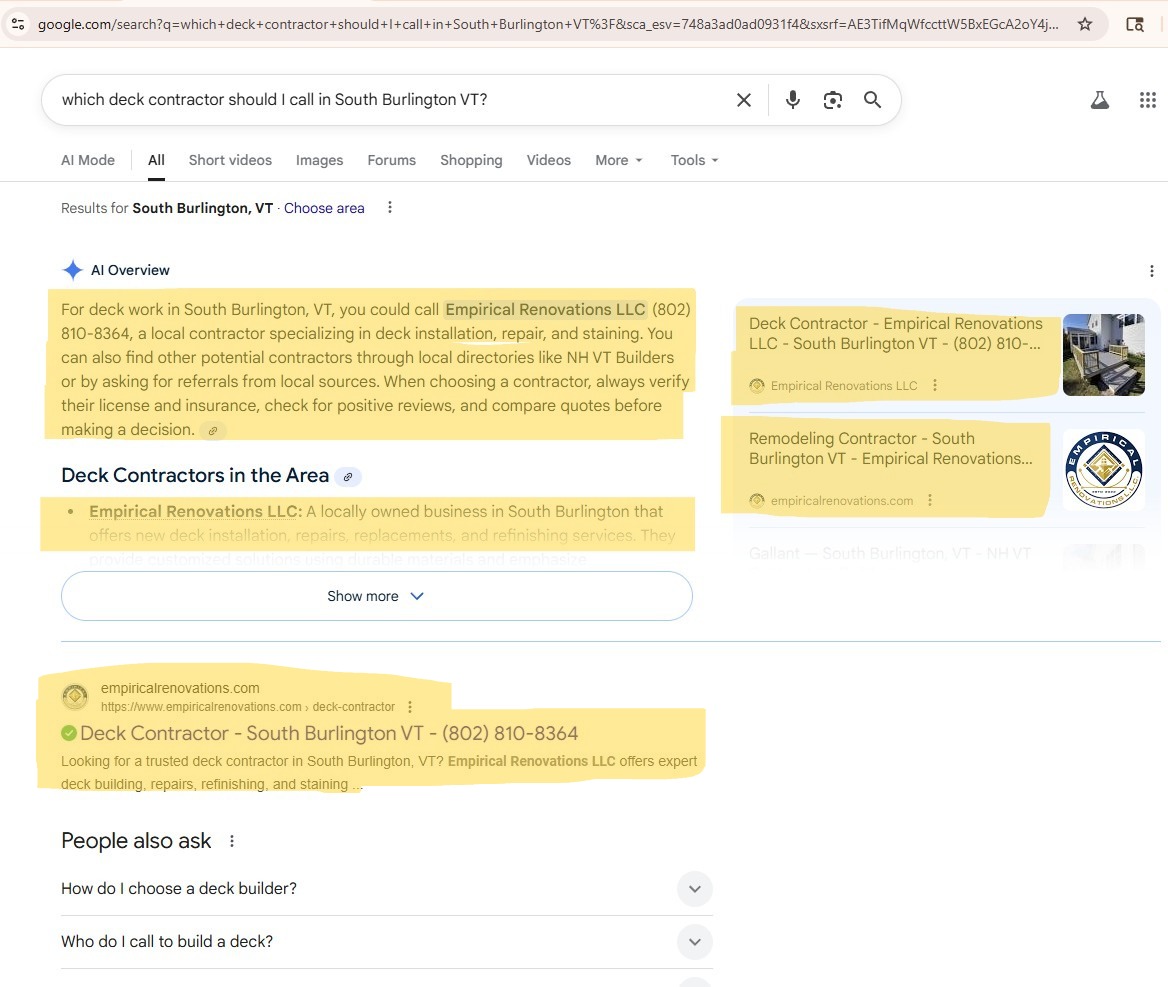Screen dimensions: 1168x987
Task: Open the Google apps grid
Action: [1148, 100]
